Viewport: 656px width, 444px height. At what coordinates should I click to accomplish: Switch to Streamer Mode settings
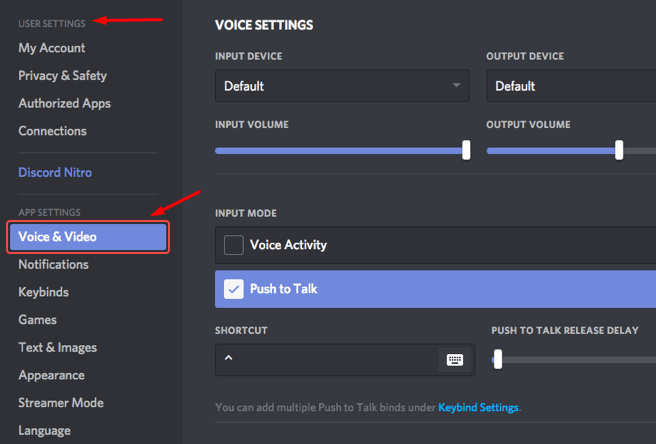click(x=61, y=403)
